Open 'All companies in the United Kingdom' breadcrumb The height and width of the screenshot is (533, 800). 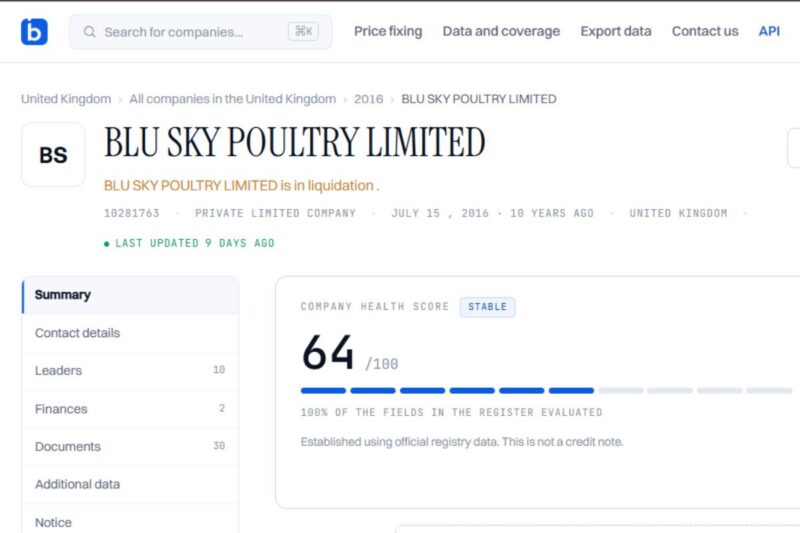[233, 99]
